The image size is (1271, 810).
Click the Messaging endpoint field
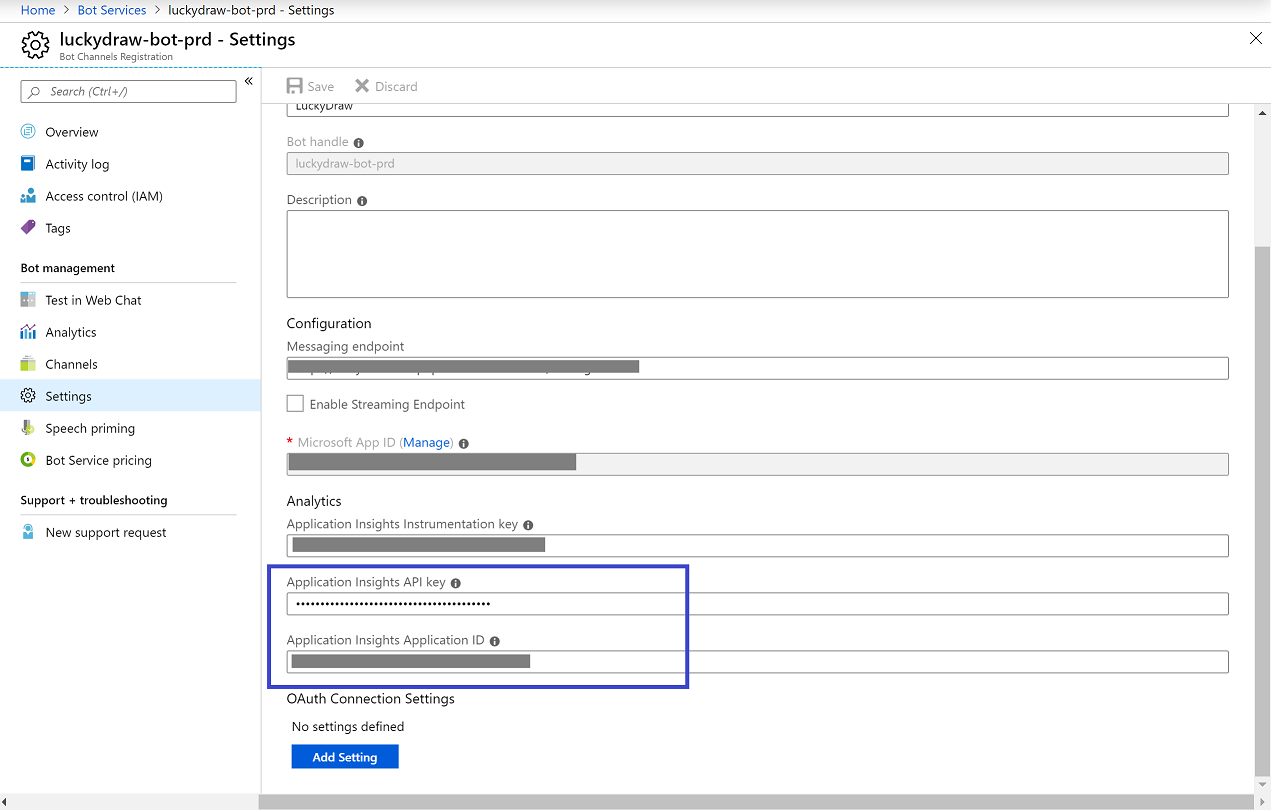[757, 368]
